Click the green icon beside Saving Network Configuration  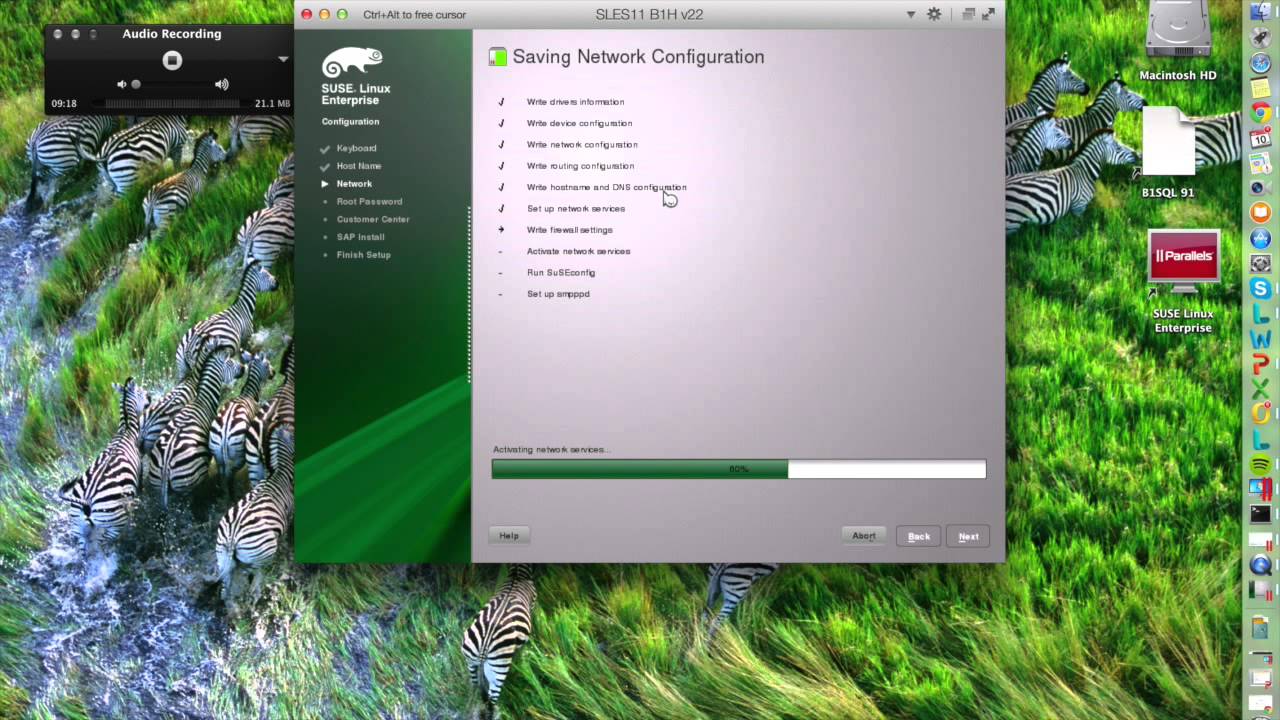(x=497, y=57)
